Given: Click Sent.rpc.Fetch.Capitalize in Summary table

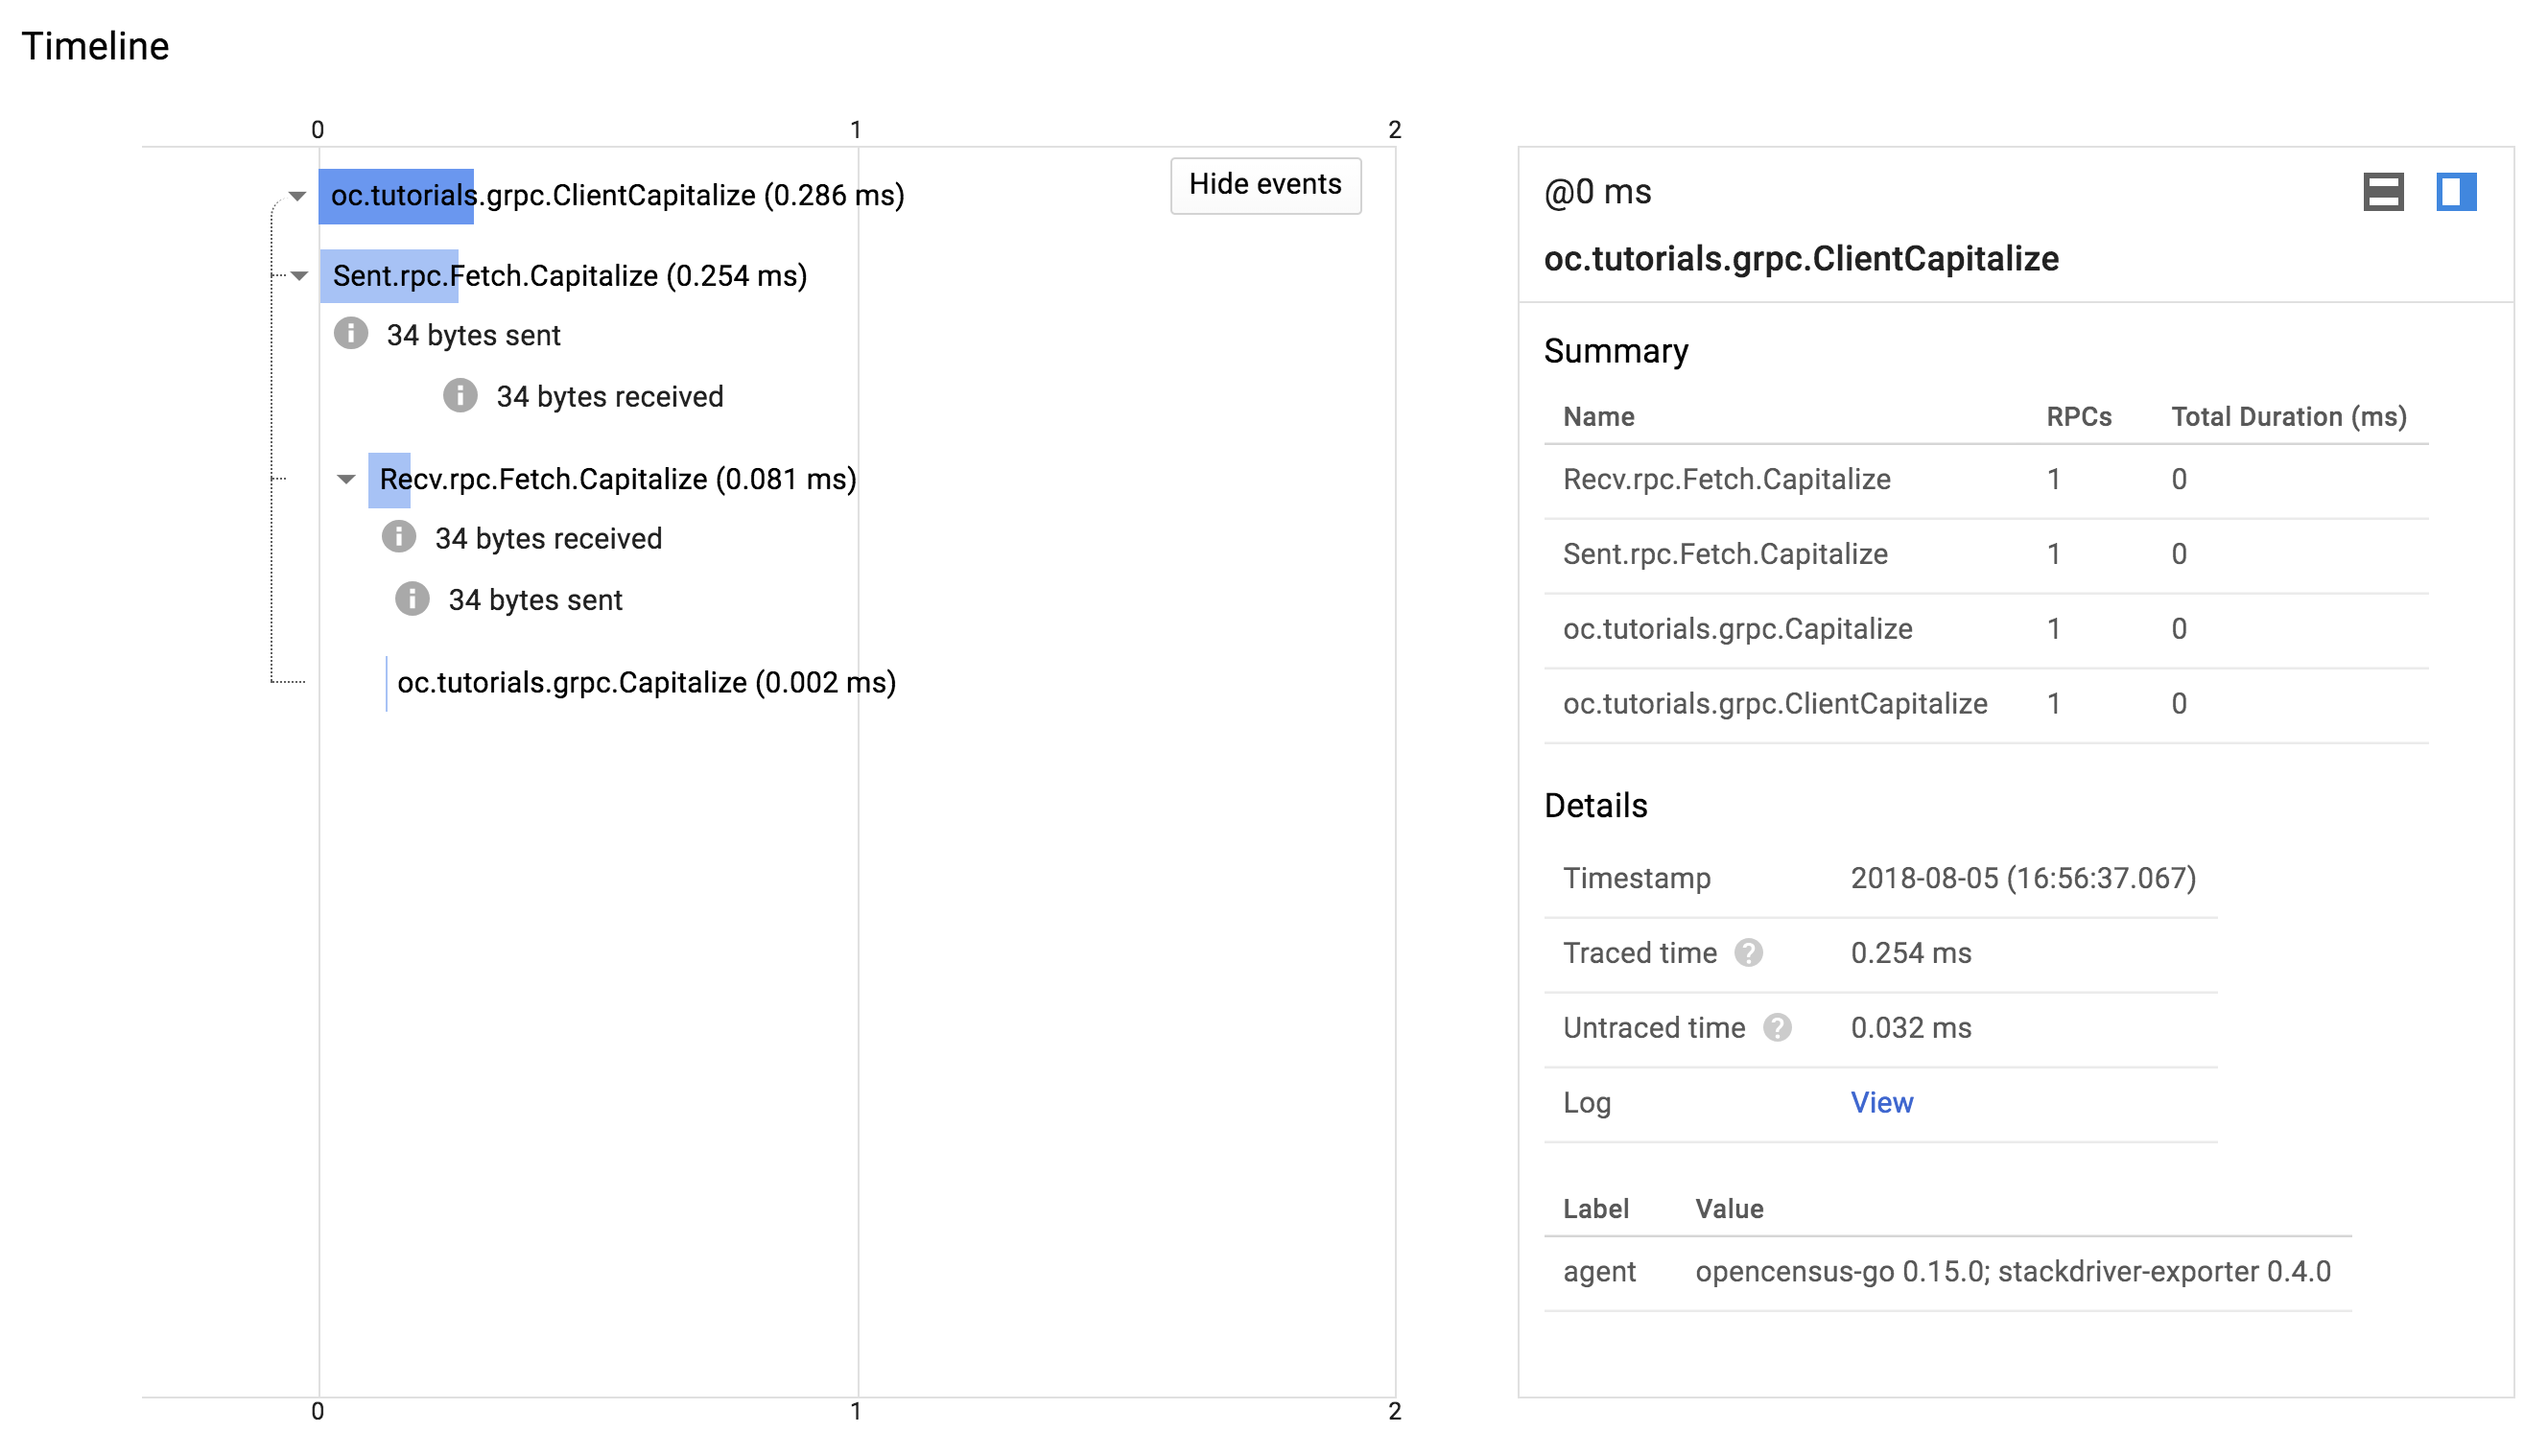Looking at the screenshot, I should coord(1725,554).
